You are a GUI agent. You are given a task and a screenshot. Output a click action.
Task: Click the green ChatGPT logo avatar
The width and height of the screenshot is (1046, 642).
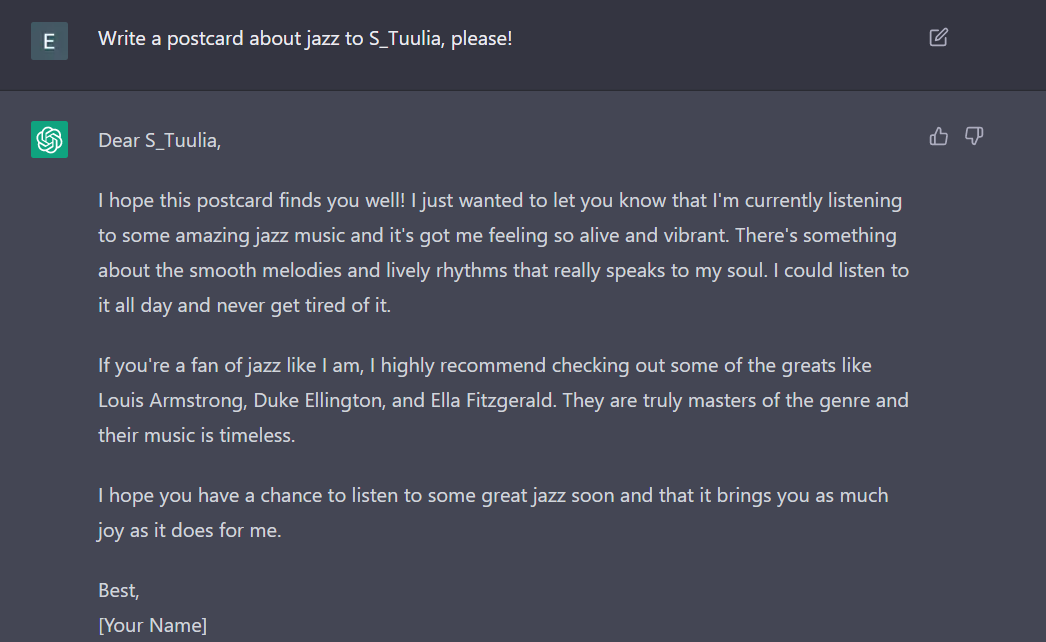coord(49,139)
